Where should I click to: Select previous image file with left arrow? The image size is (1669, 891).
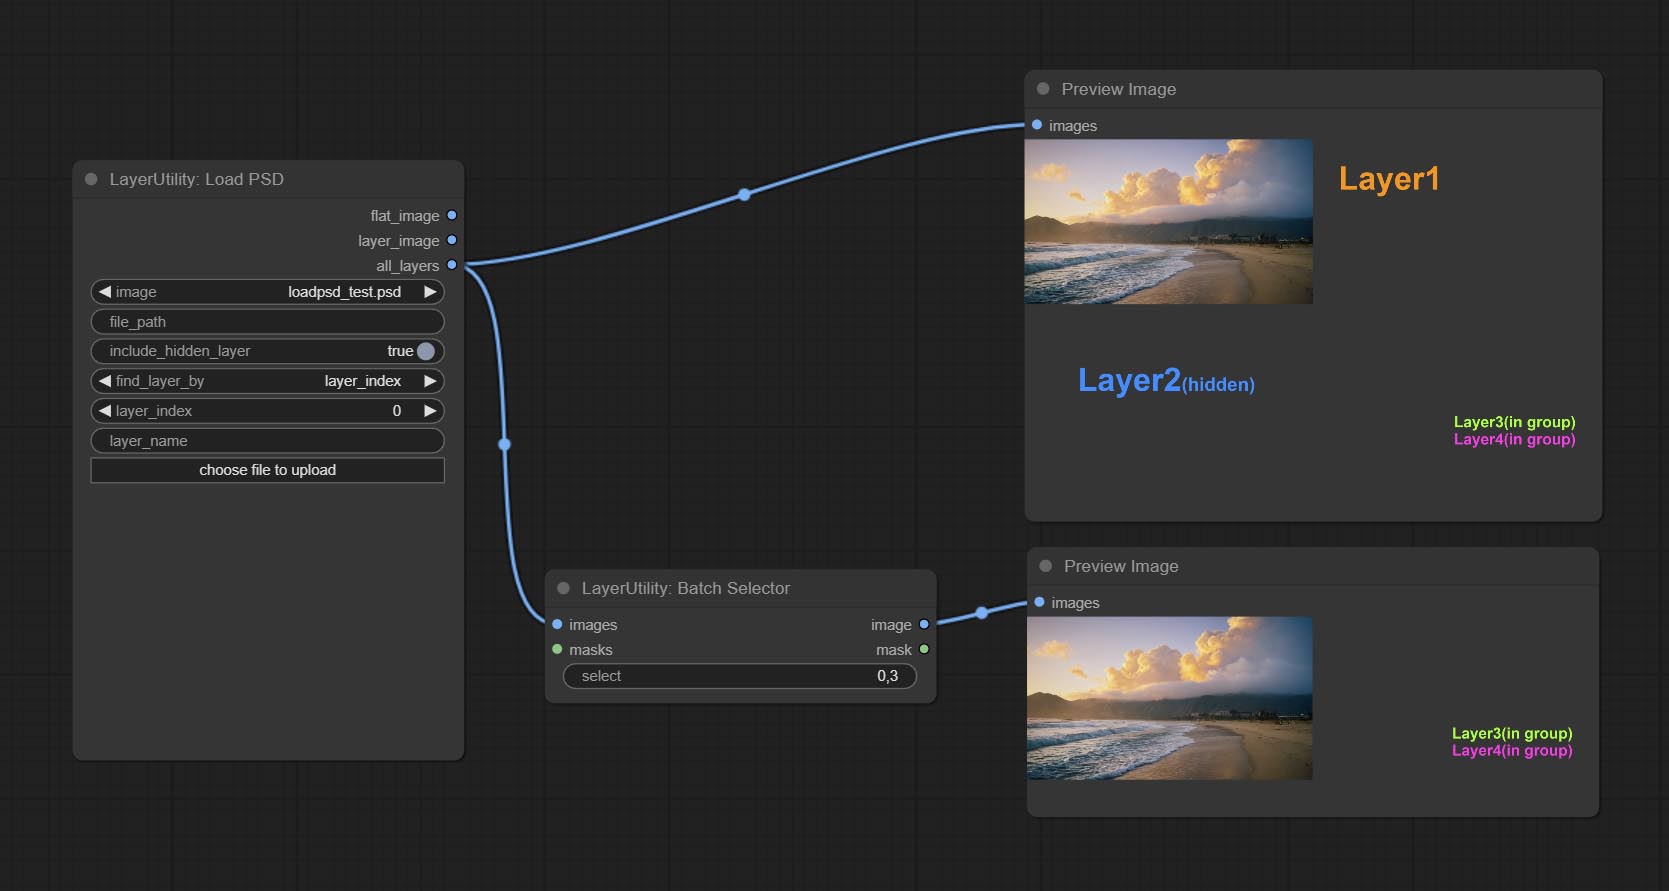click(105, 292)
